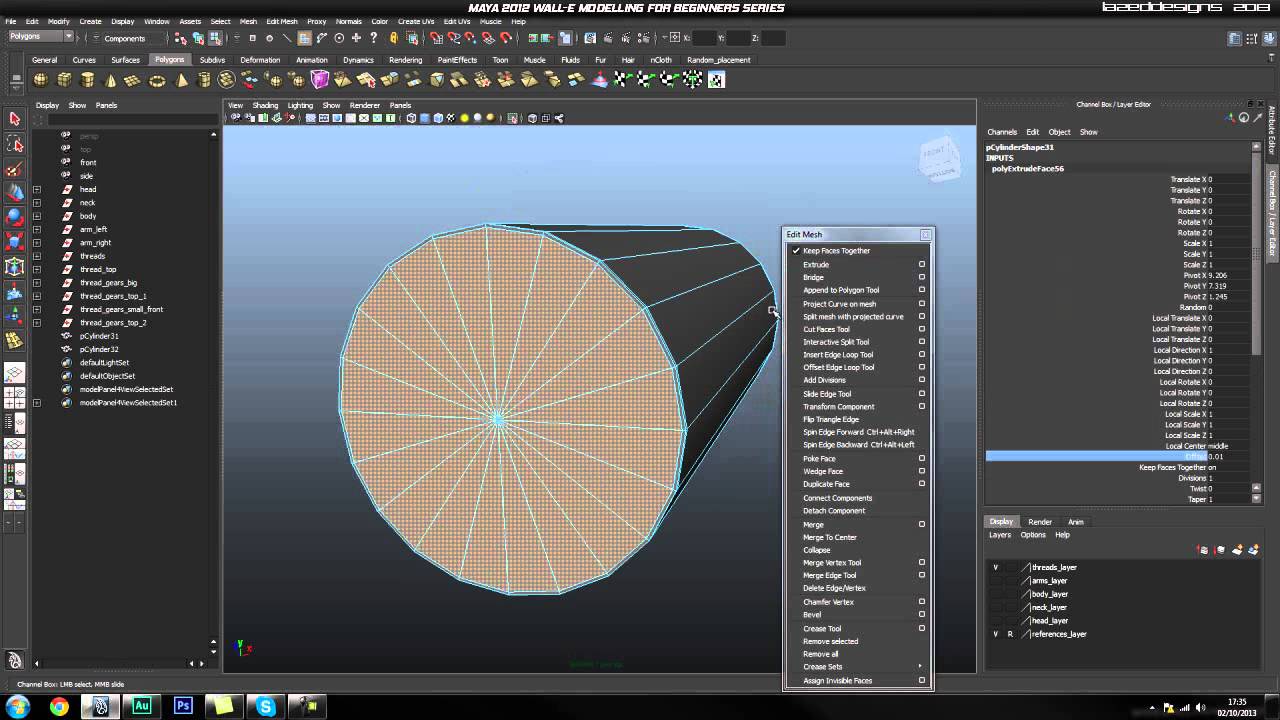Toggle visibility of references_layer
Screen dimensions: 1280x720
point(995,634)
